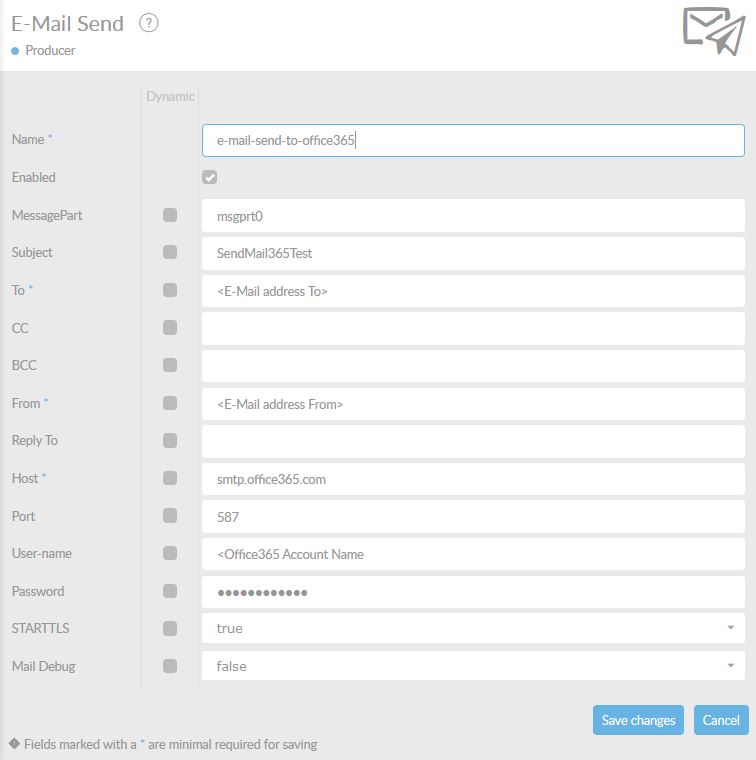Click the help question mark icon
The width and height of the screenshot is (756, 760).
click(149, 23)
